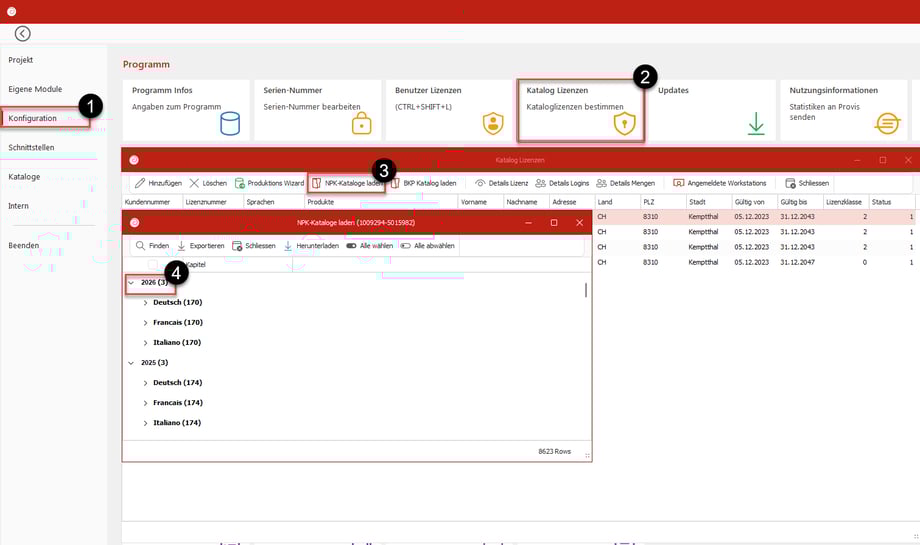Select Schnittstellen in left sidebar

point(31,147)
